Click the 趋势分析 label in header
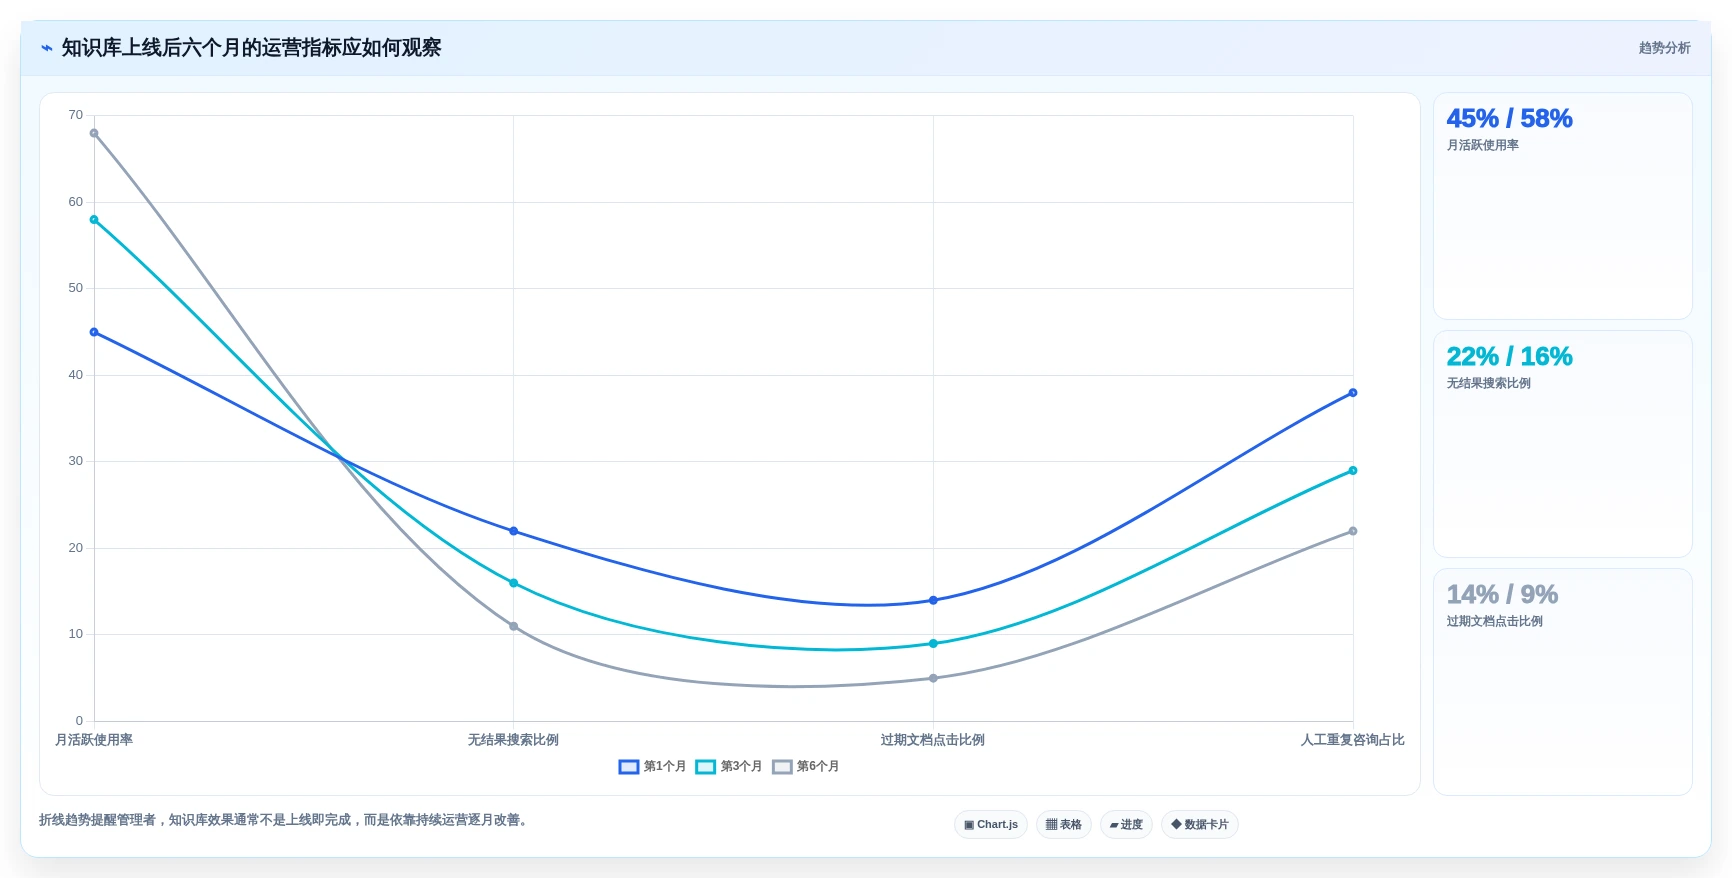 click(1664, 48)
